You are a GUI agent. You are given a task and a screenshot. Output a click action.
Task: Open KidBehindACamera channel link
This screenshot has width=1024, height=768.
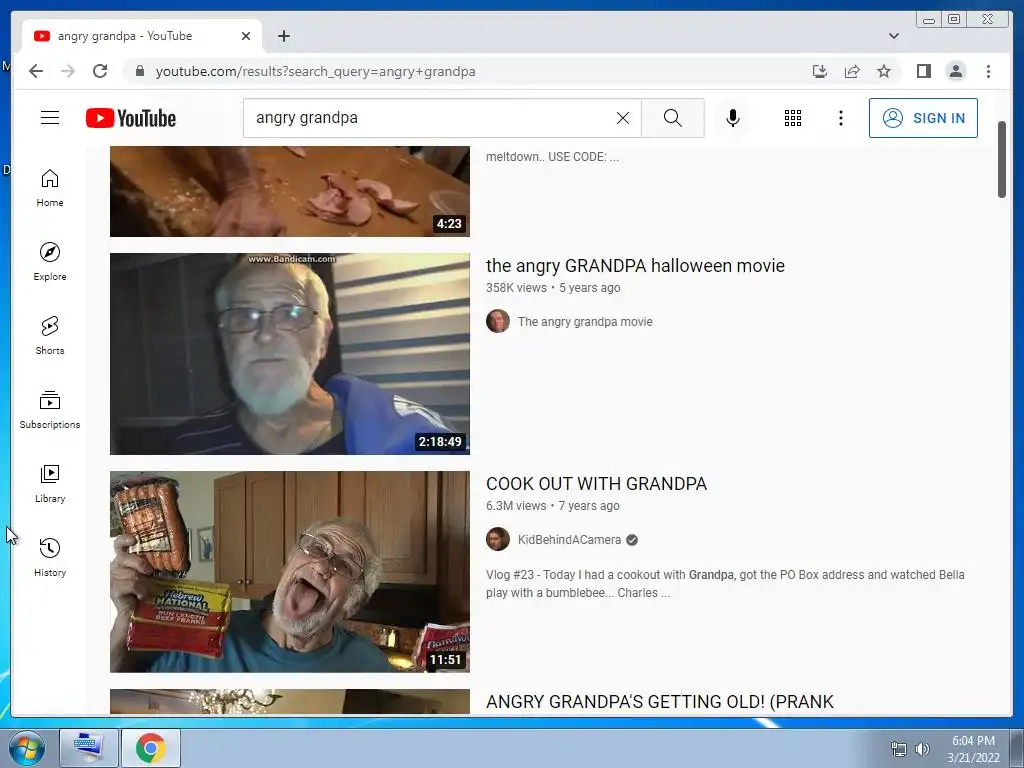point(569,539)
